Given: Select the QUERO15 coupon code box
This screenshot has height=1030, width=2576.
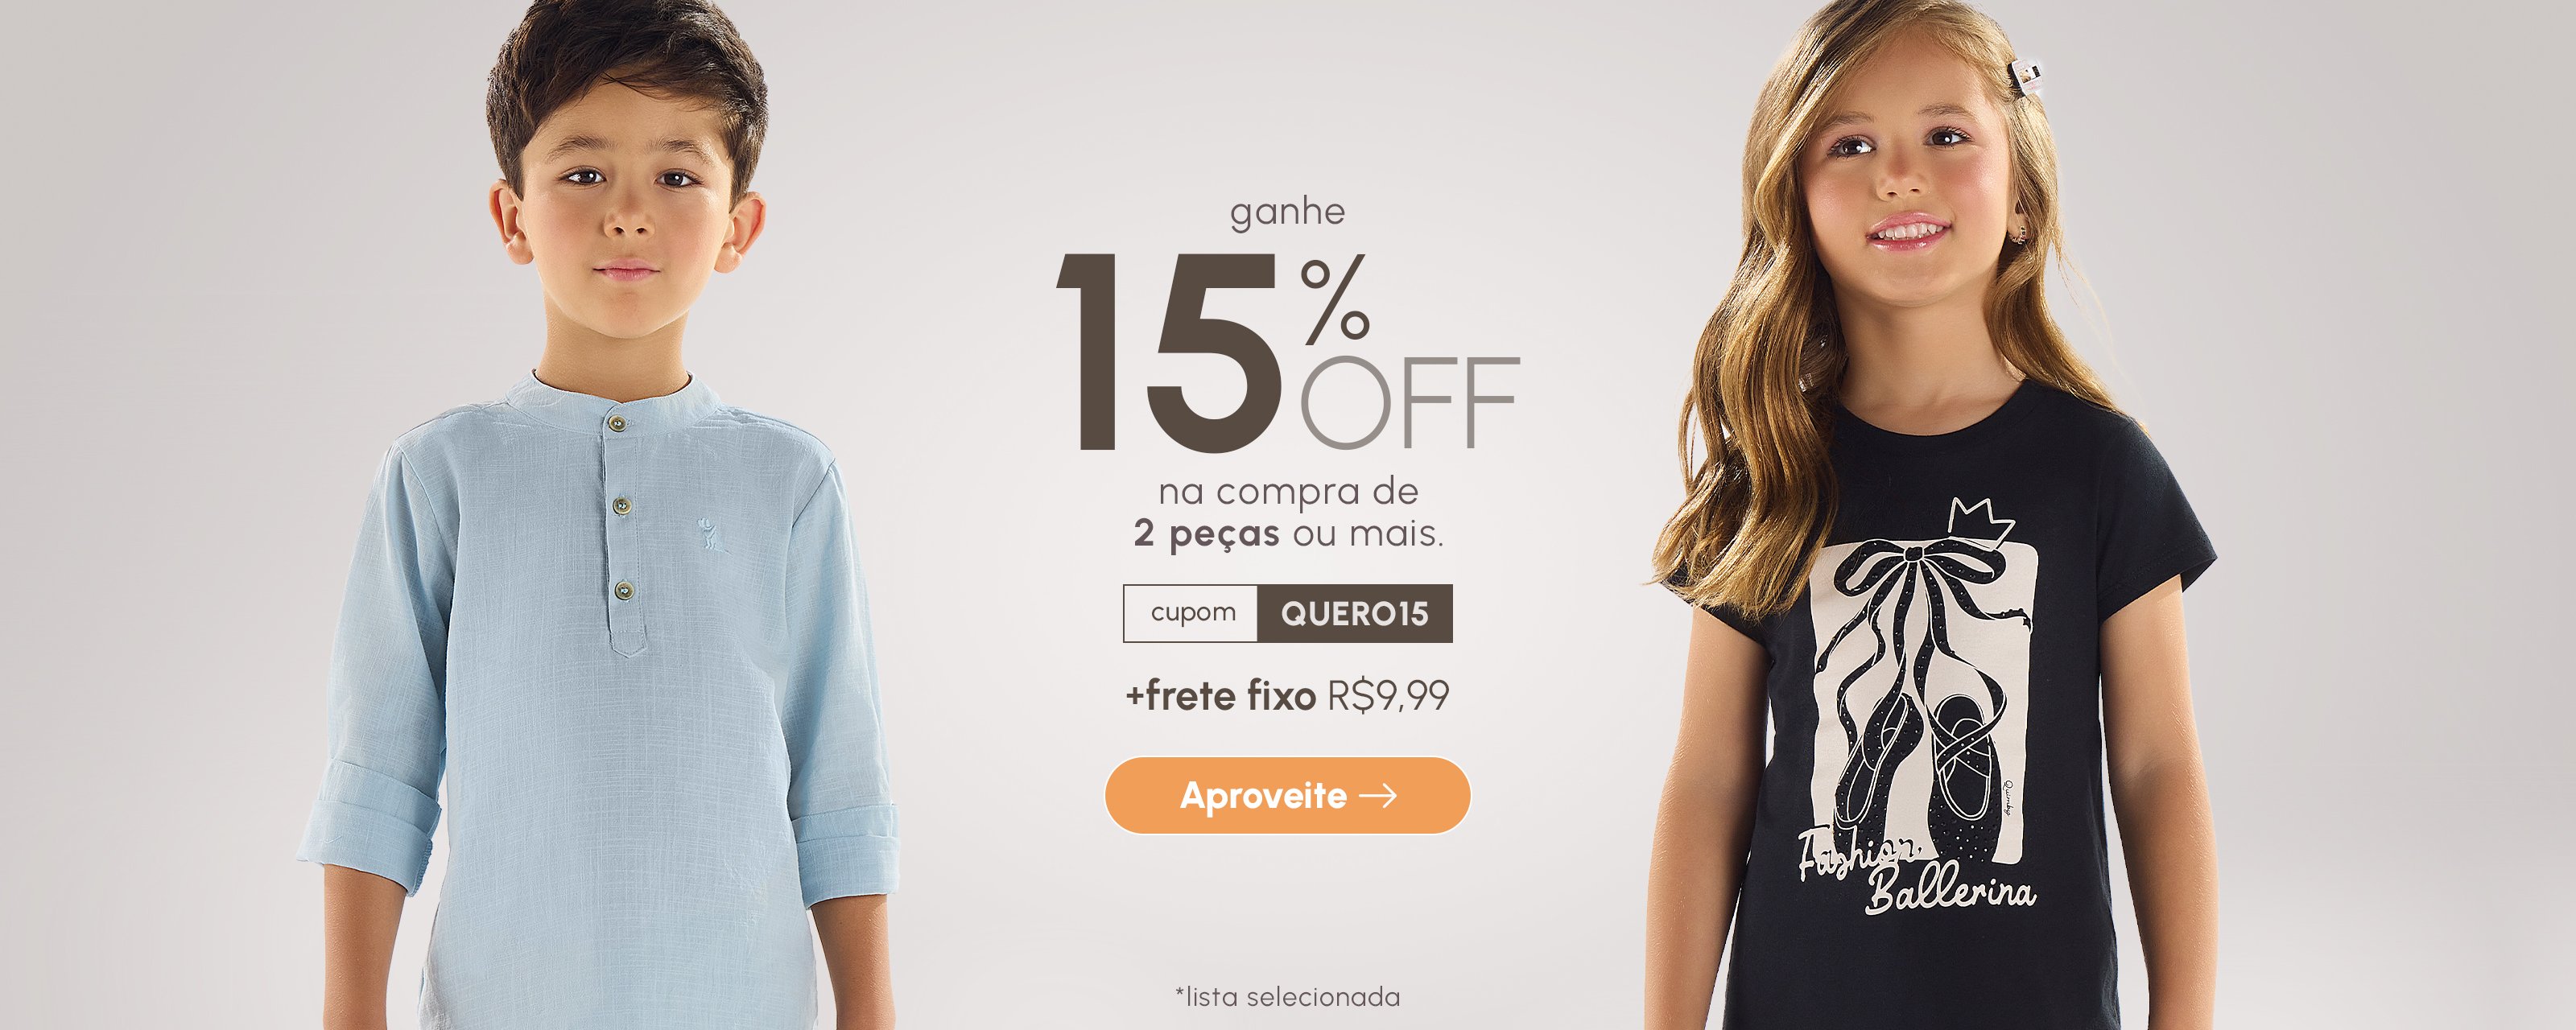Looking at the screenshot, I should point(1354,613).
